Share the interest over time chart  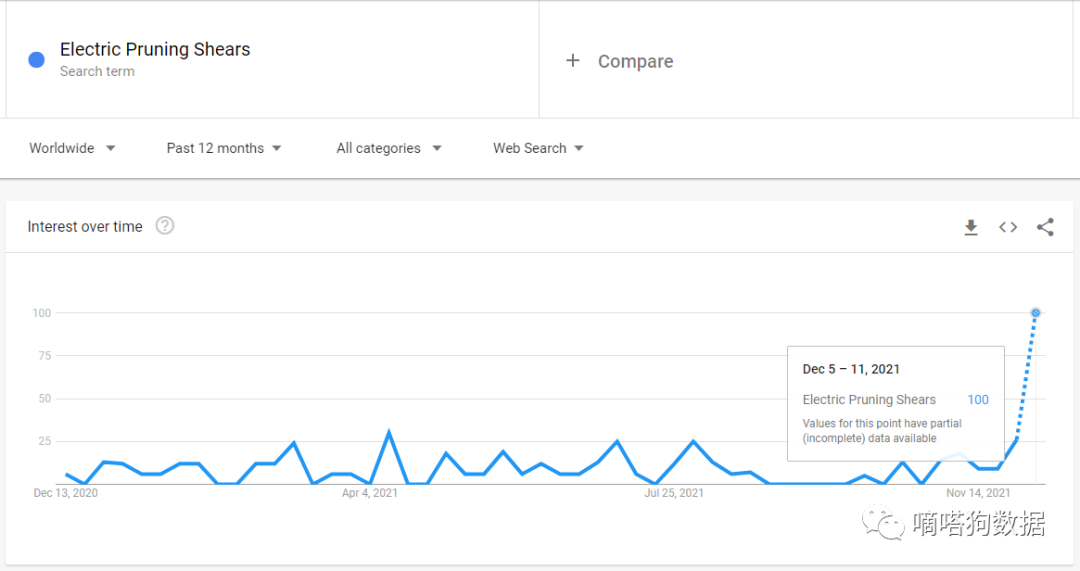point(1045,228)
